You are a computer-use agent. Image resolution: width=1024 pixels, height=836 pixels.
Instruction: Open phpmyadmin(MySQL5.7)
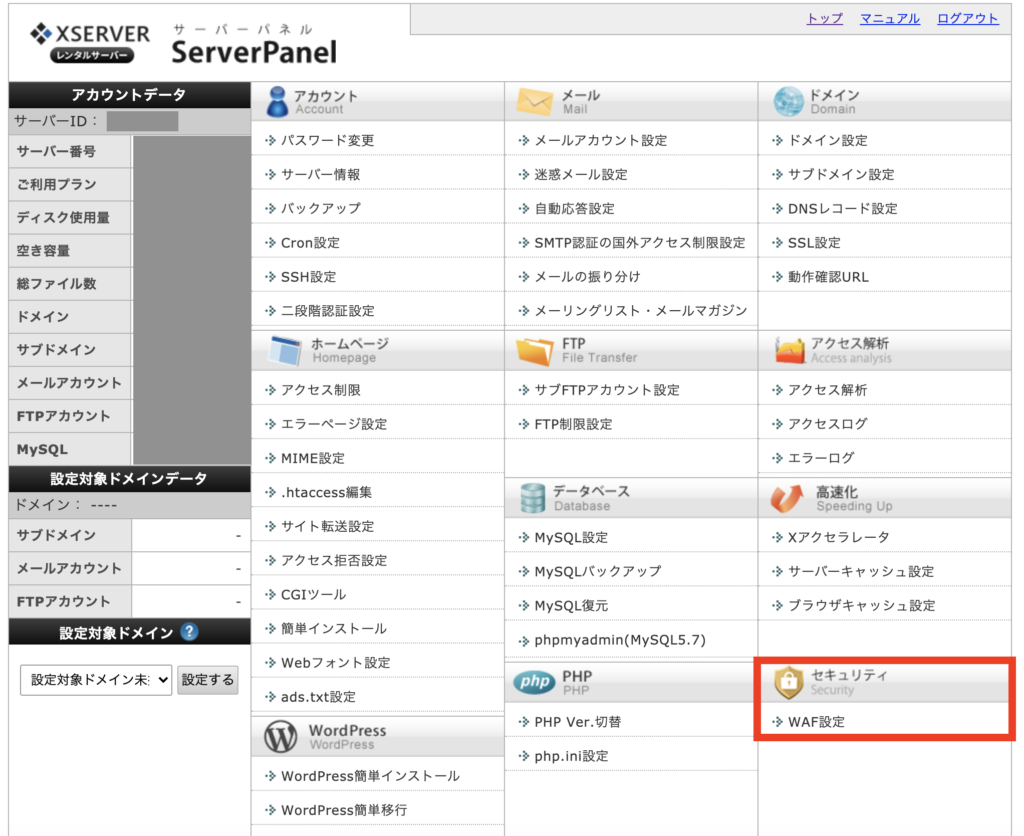click(620, 640)
